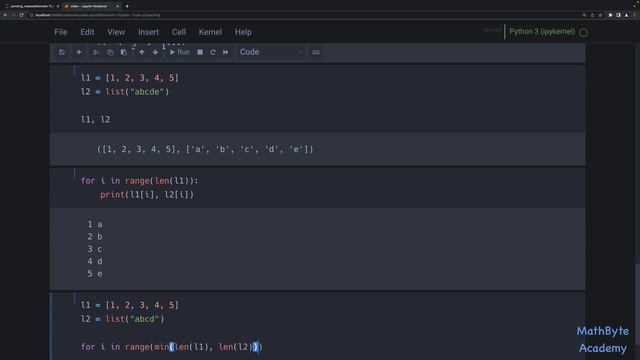
Task: Switch to the Jupyter Notebook browser tab
Action: click(91, 6)
